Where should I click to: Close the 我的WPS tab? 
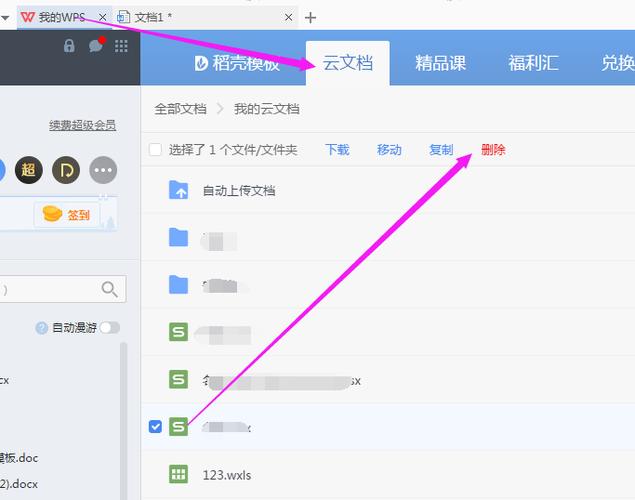tap(103, 17)
